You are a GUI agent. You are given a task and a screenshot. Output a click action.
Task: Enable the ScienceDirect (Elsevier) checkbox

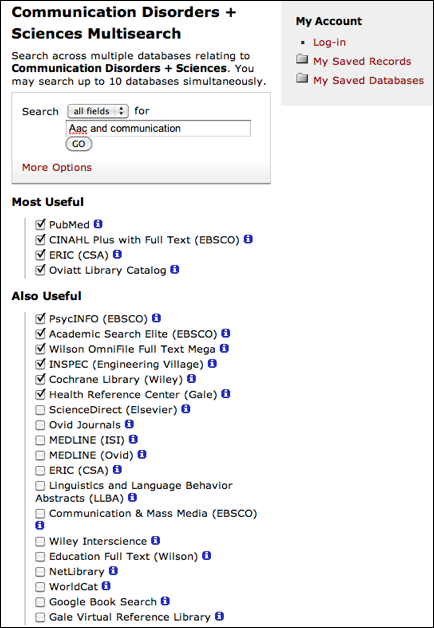pyautogui.click(x=40, y=410)
